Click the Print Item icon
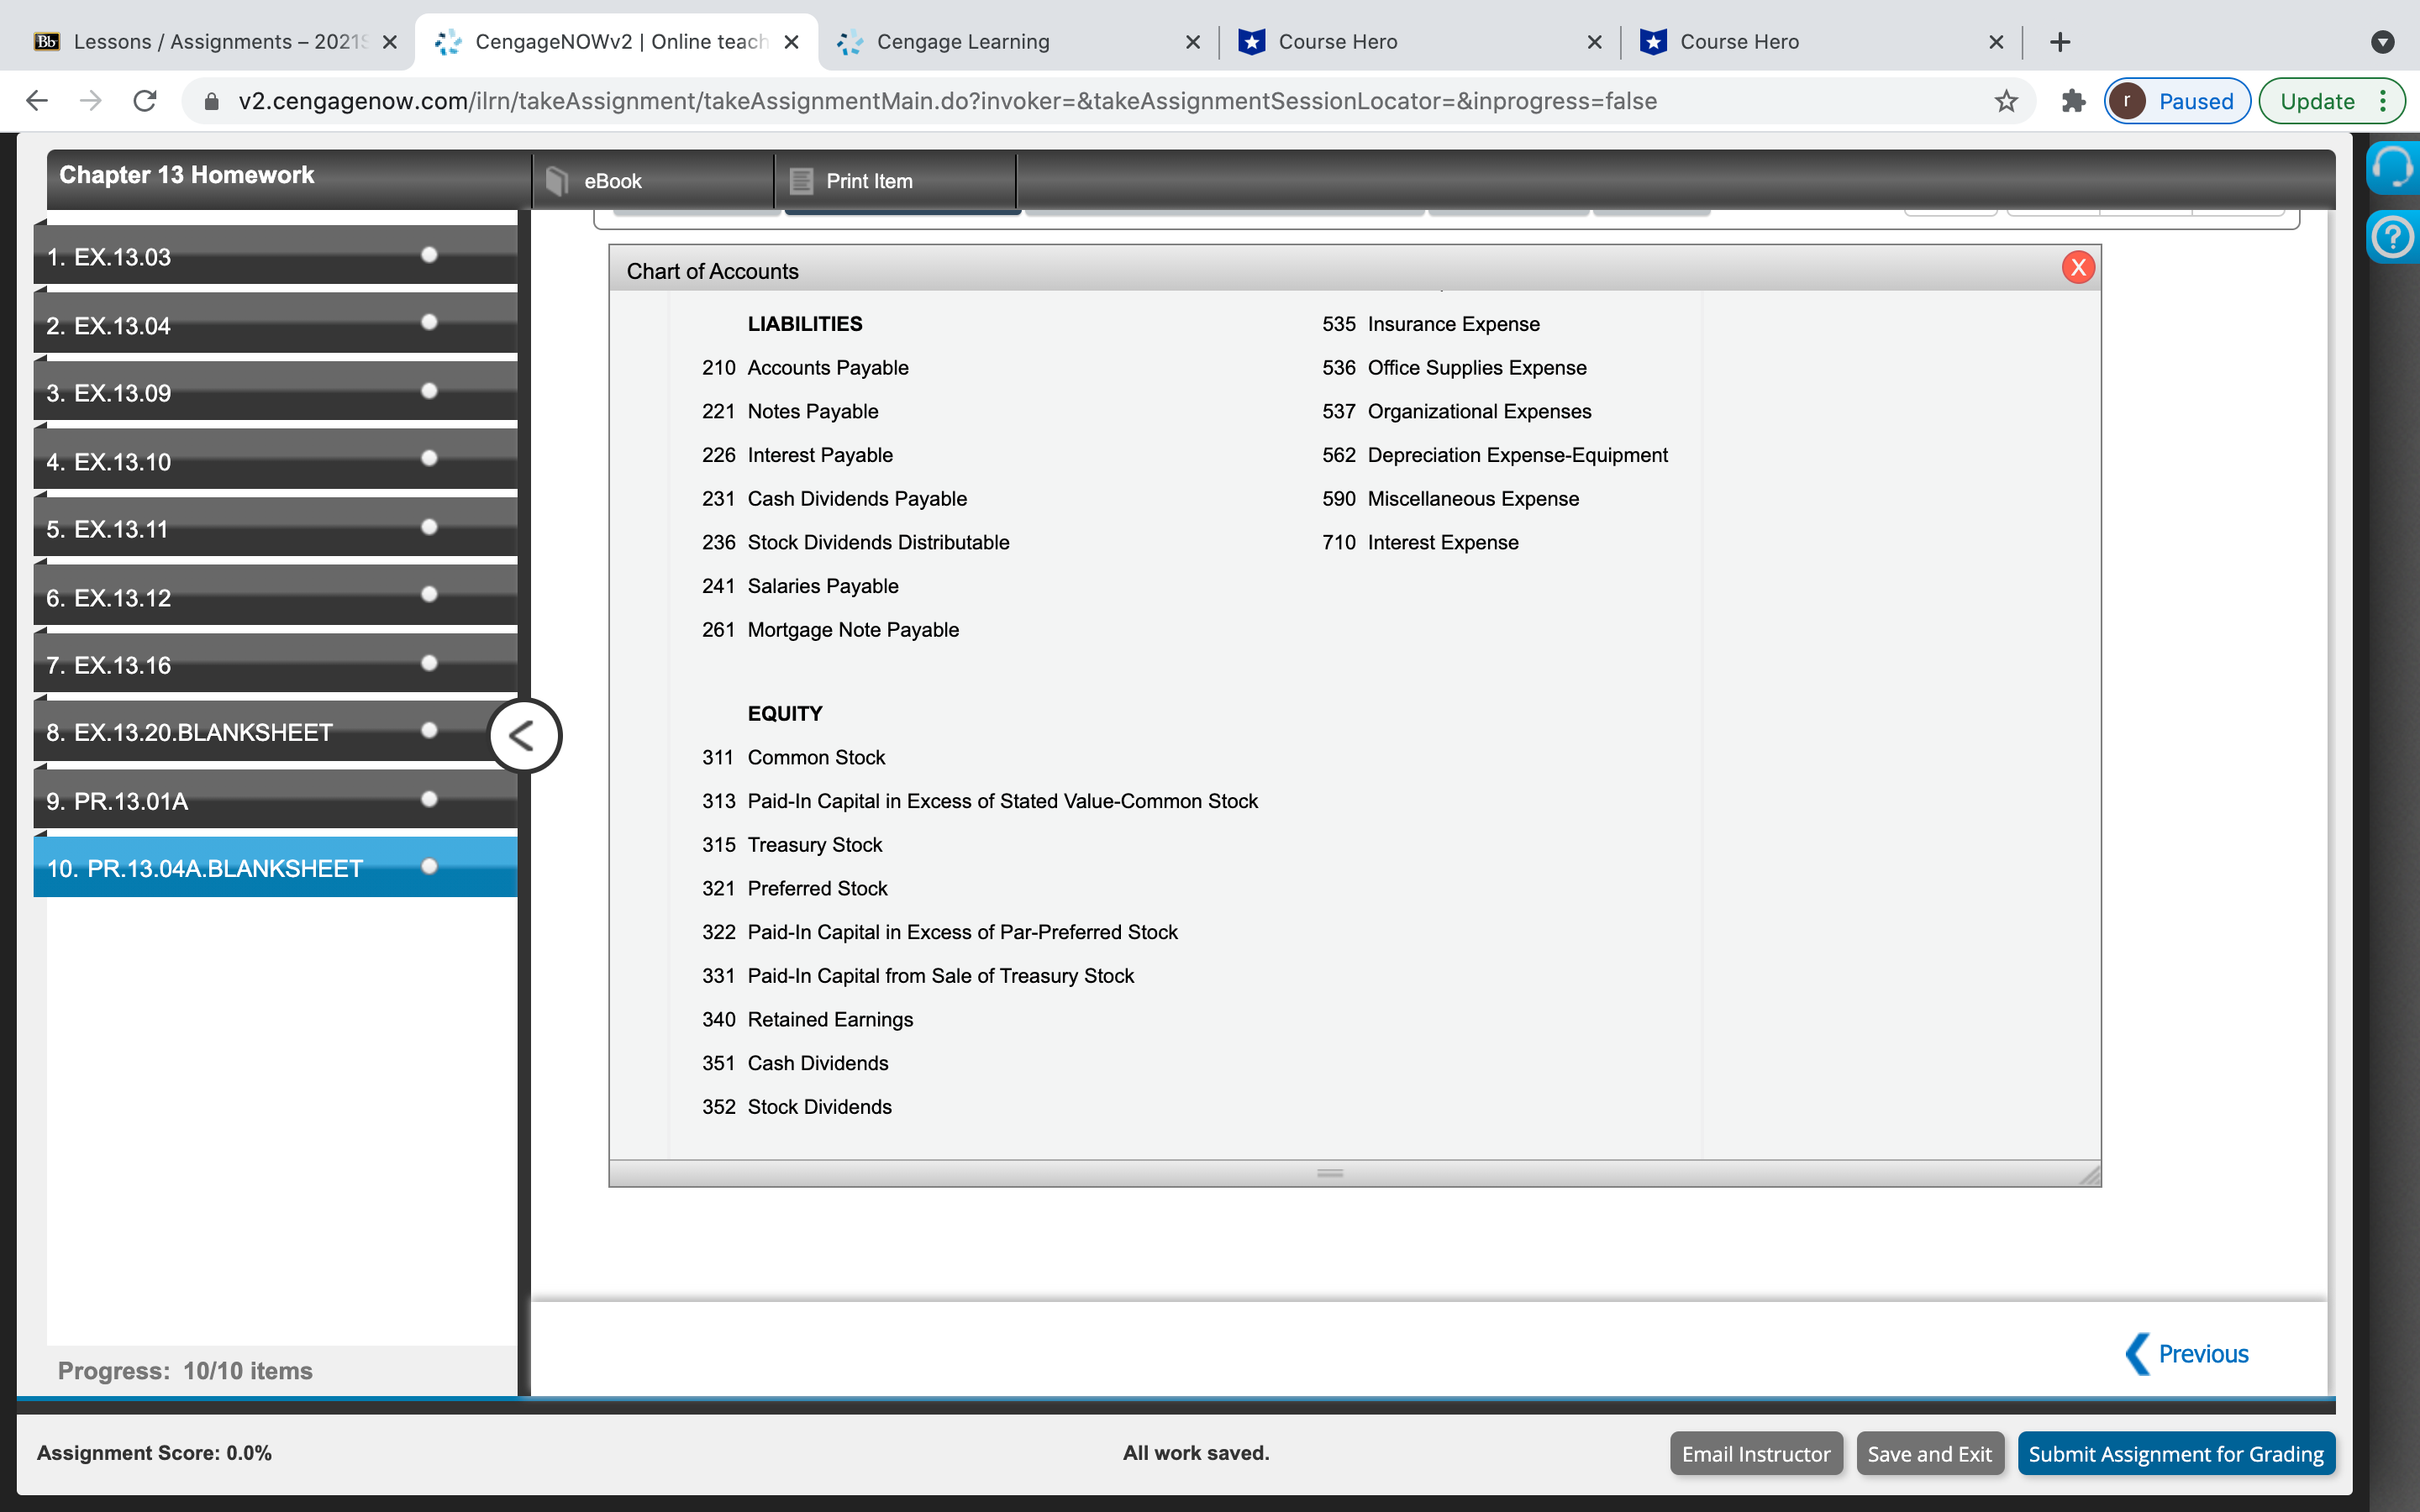Image resolution: width=2420 pixels, height=1512 pixels. [x=801, y=181]
